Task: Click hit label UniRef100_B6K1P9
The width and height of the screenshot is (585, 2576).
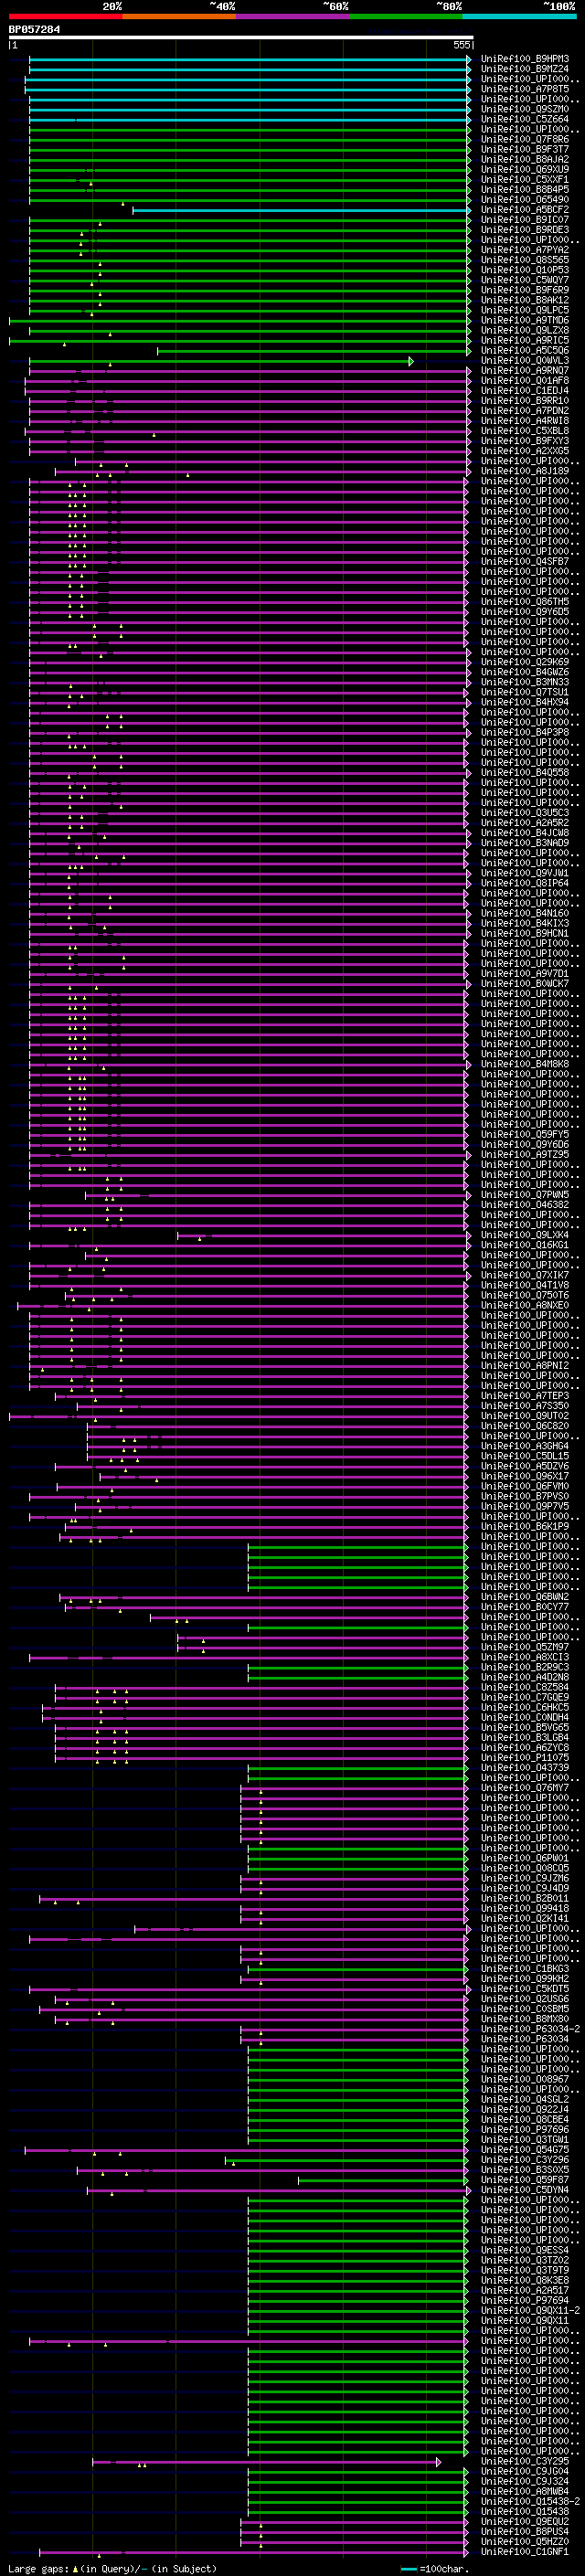Action: (x=524, y=1527)
